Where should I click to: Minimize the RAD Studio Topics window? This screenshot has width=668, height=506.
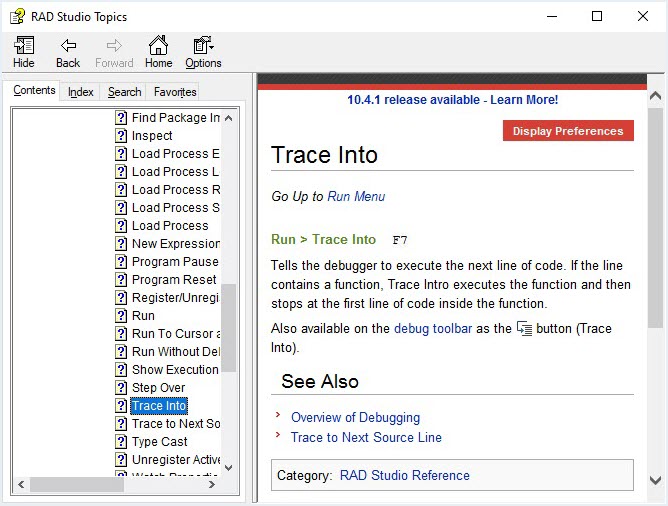pyautogui.click(x=552, y=16)
